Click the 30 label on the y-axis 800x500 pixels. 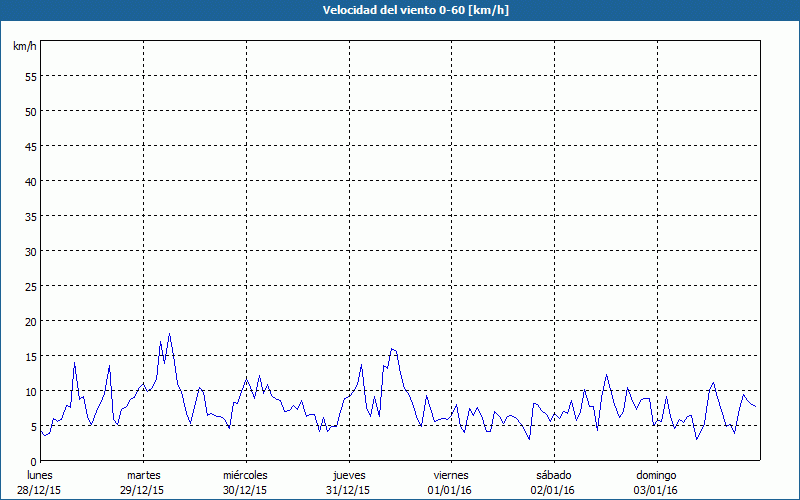tap(30, 251)
